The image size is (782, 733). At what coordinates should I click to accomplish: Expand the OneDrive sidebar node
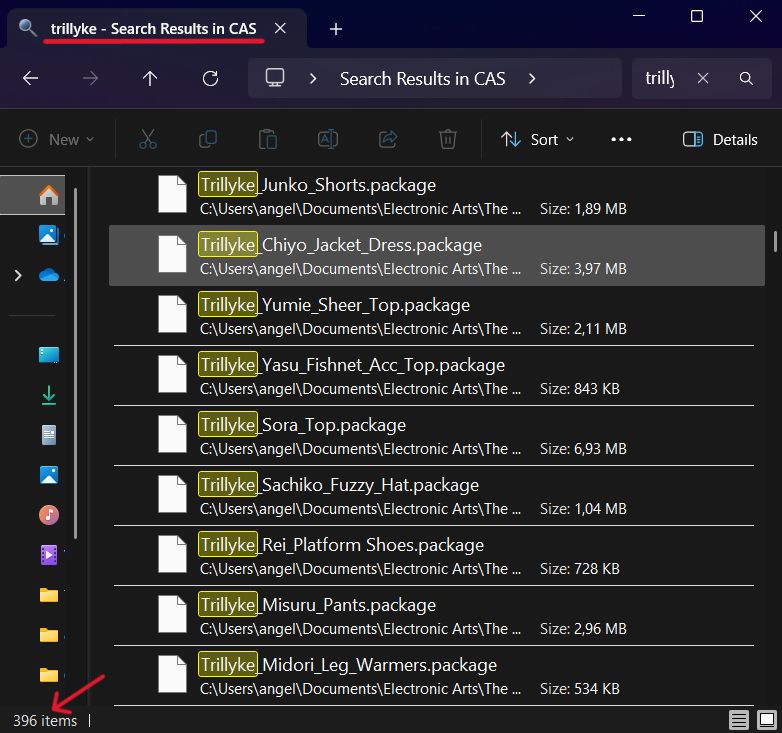(18, 275)
